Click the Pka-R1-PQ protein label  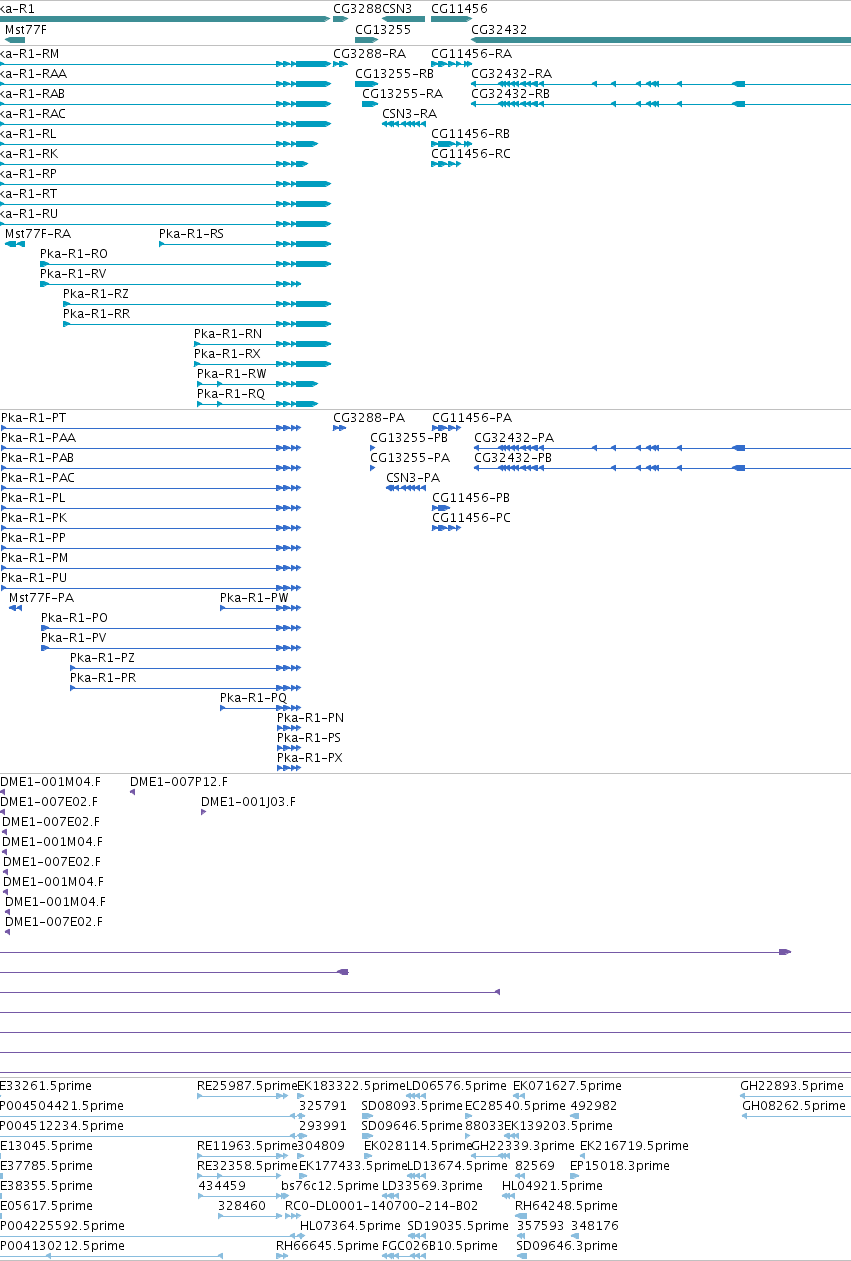pyautogui.click(x=254, y=698)
